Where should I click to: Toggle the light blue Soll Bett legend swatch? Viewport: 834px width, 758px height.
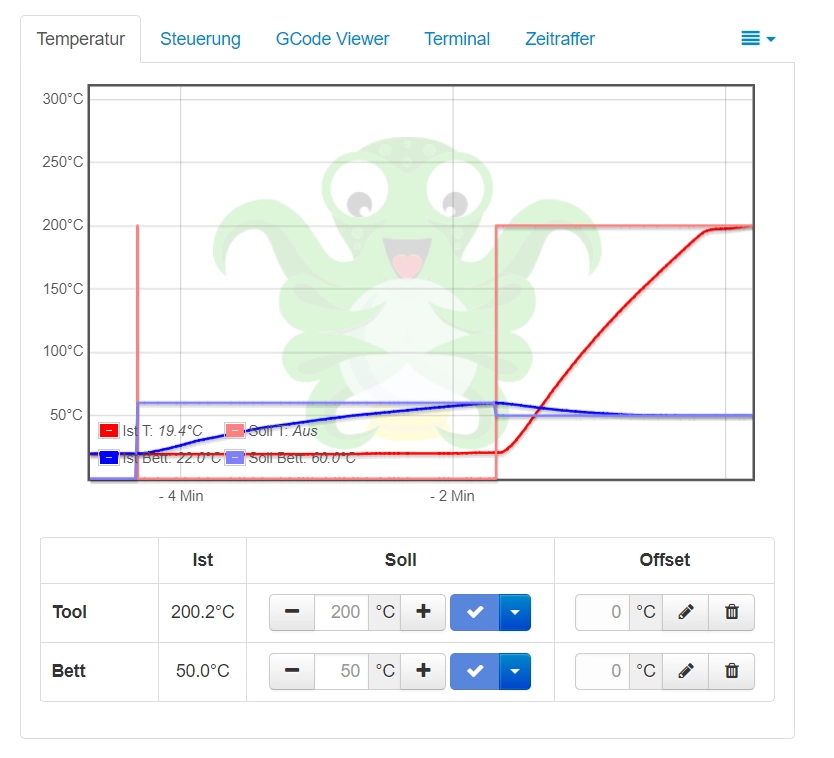click(235, 457)
